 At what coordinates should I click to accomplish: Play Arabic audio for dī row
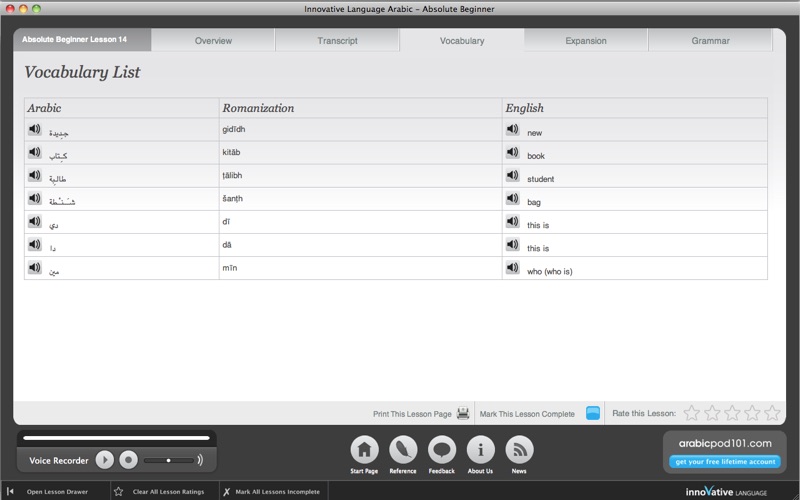pos(35,221)
